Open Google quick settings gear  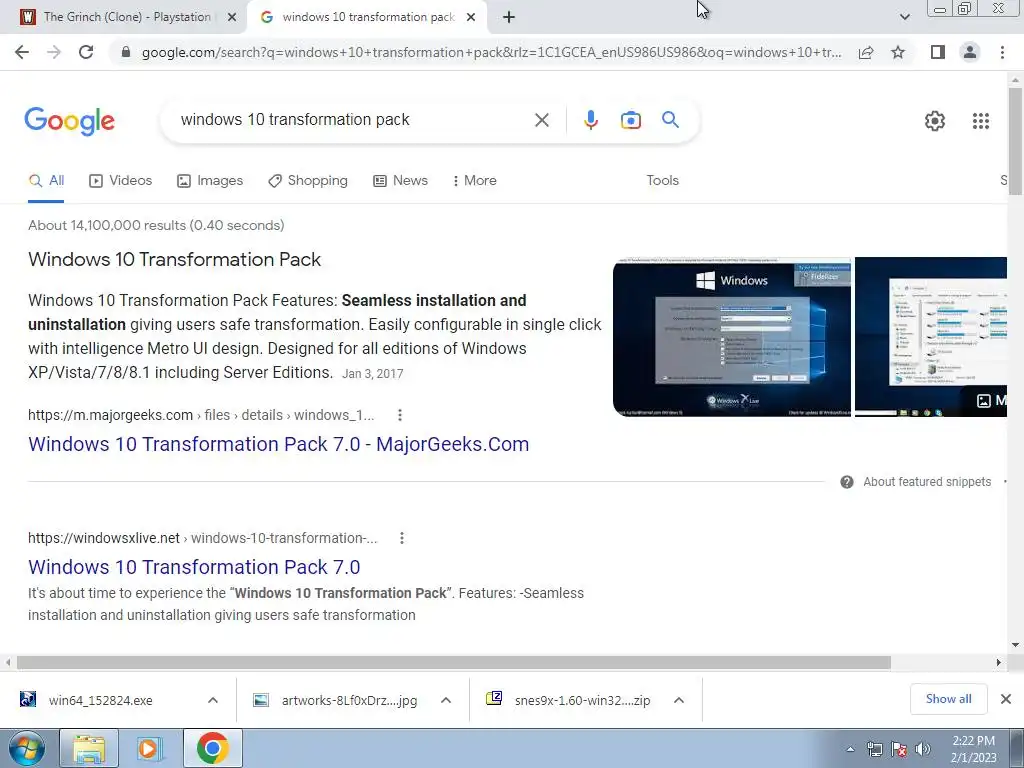[935, 121]
